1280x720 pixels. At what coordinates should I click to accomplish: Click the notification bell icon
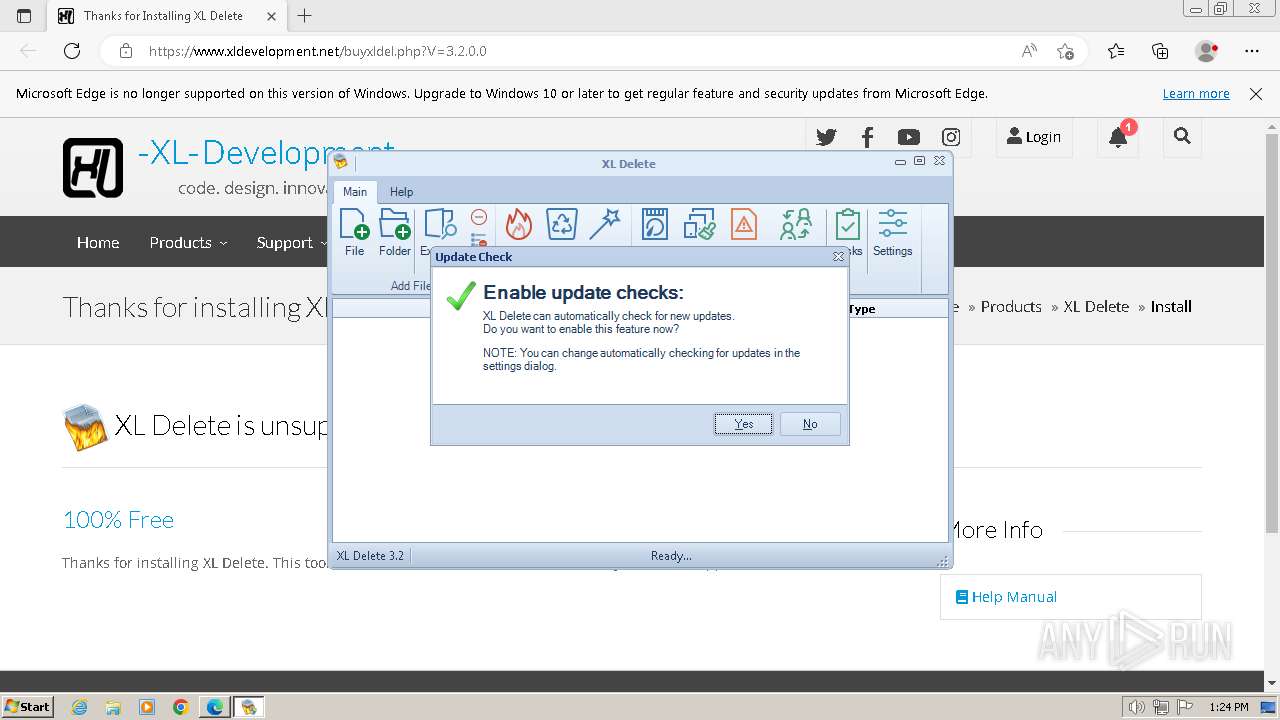coord(1119,138)
